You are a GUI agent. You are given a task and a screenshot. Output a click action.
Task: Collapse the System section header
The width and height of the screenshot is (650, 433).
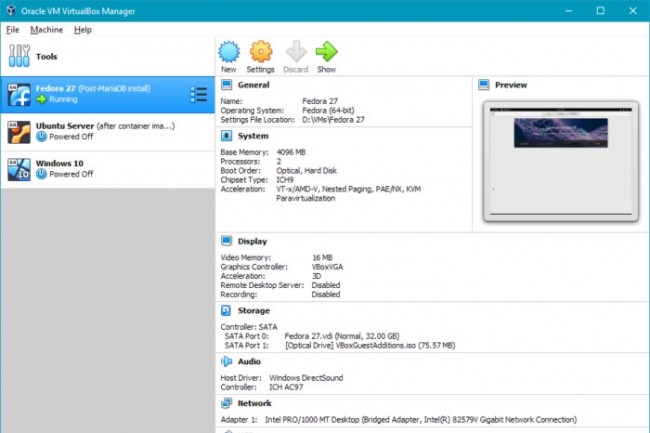pos(252,135)
